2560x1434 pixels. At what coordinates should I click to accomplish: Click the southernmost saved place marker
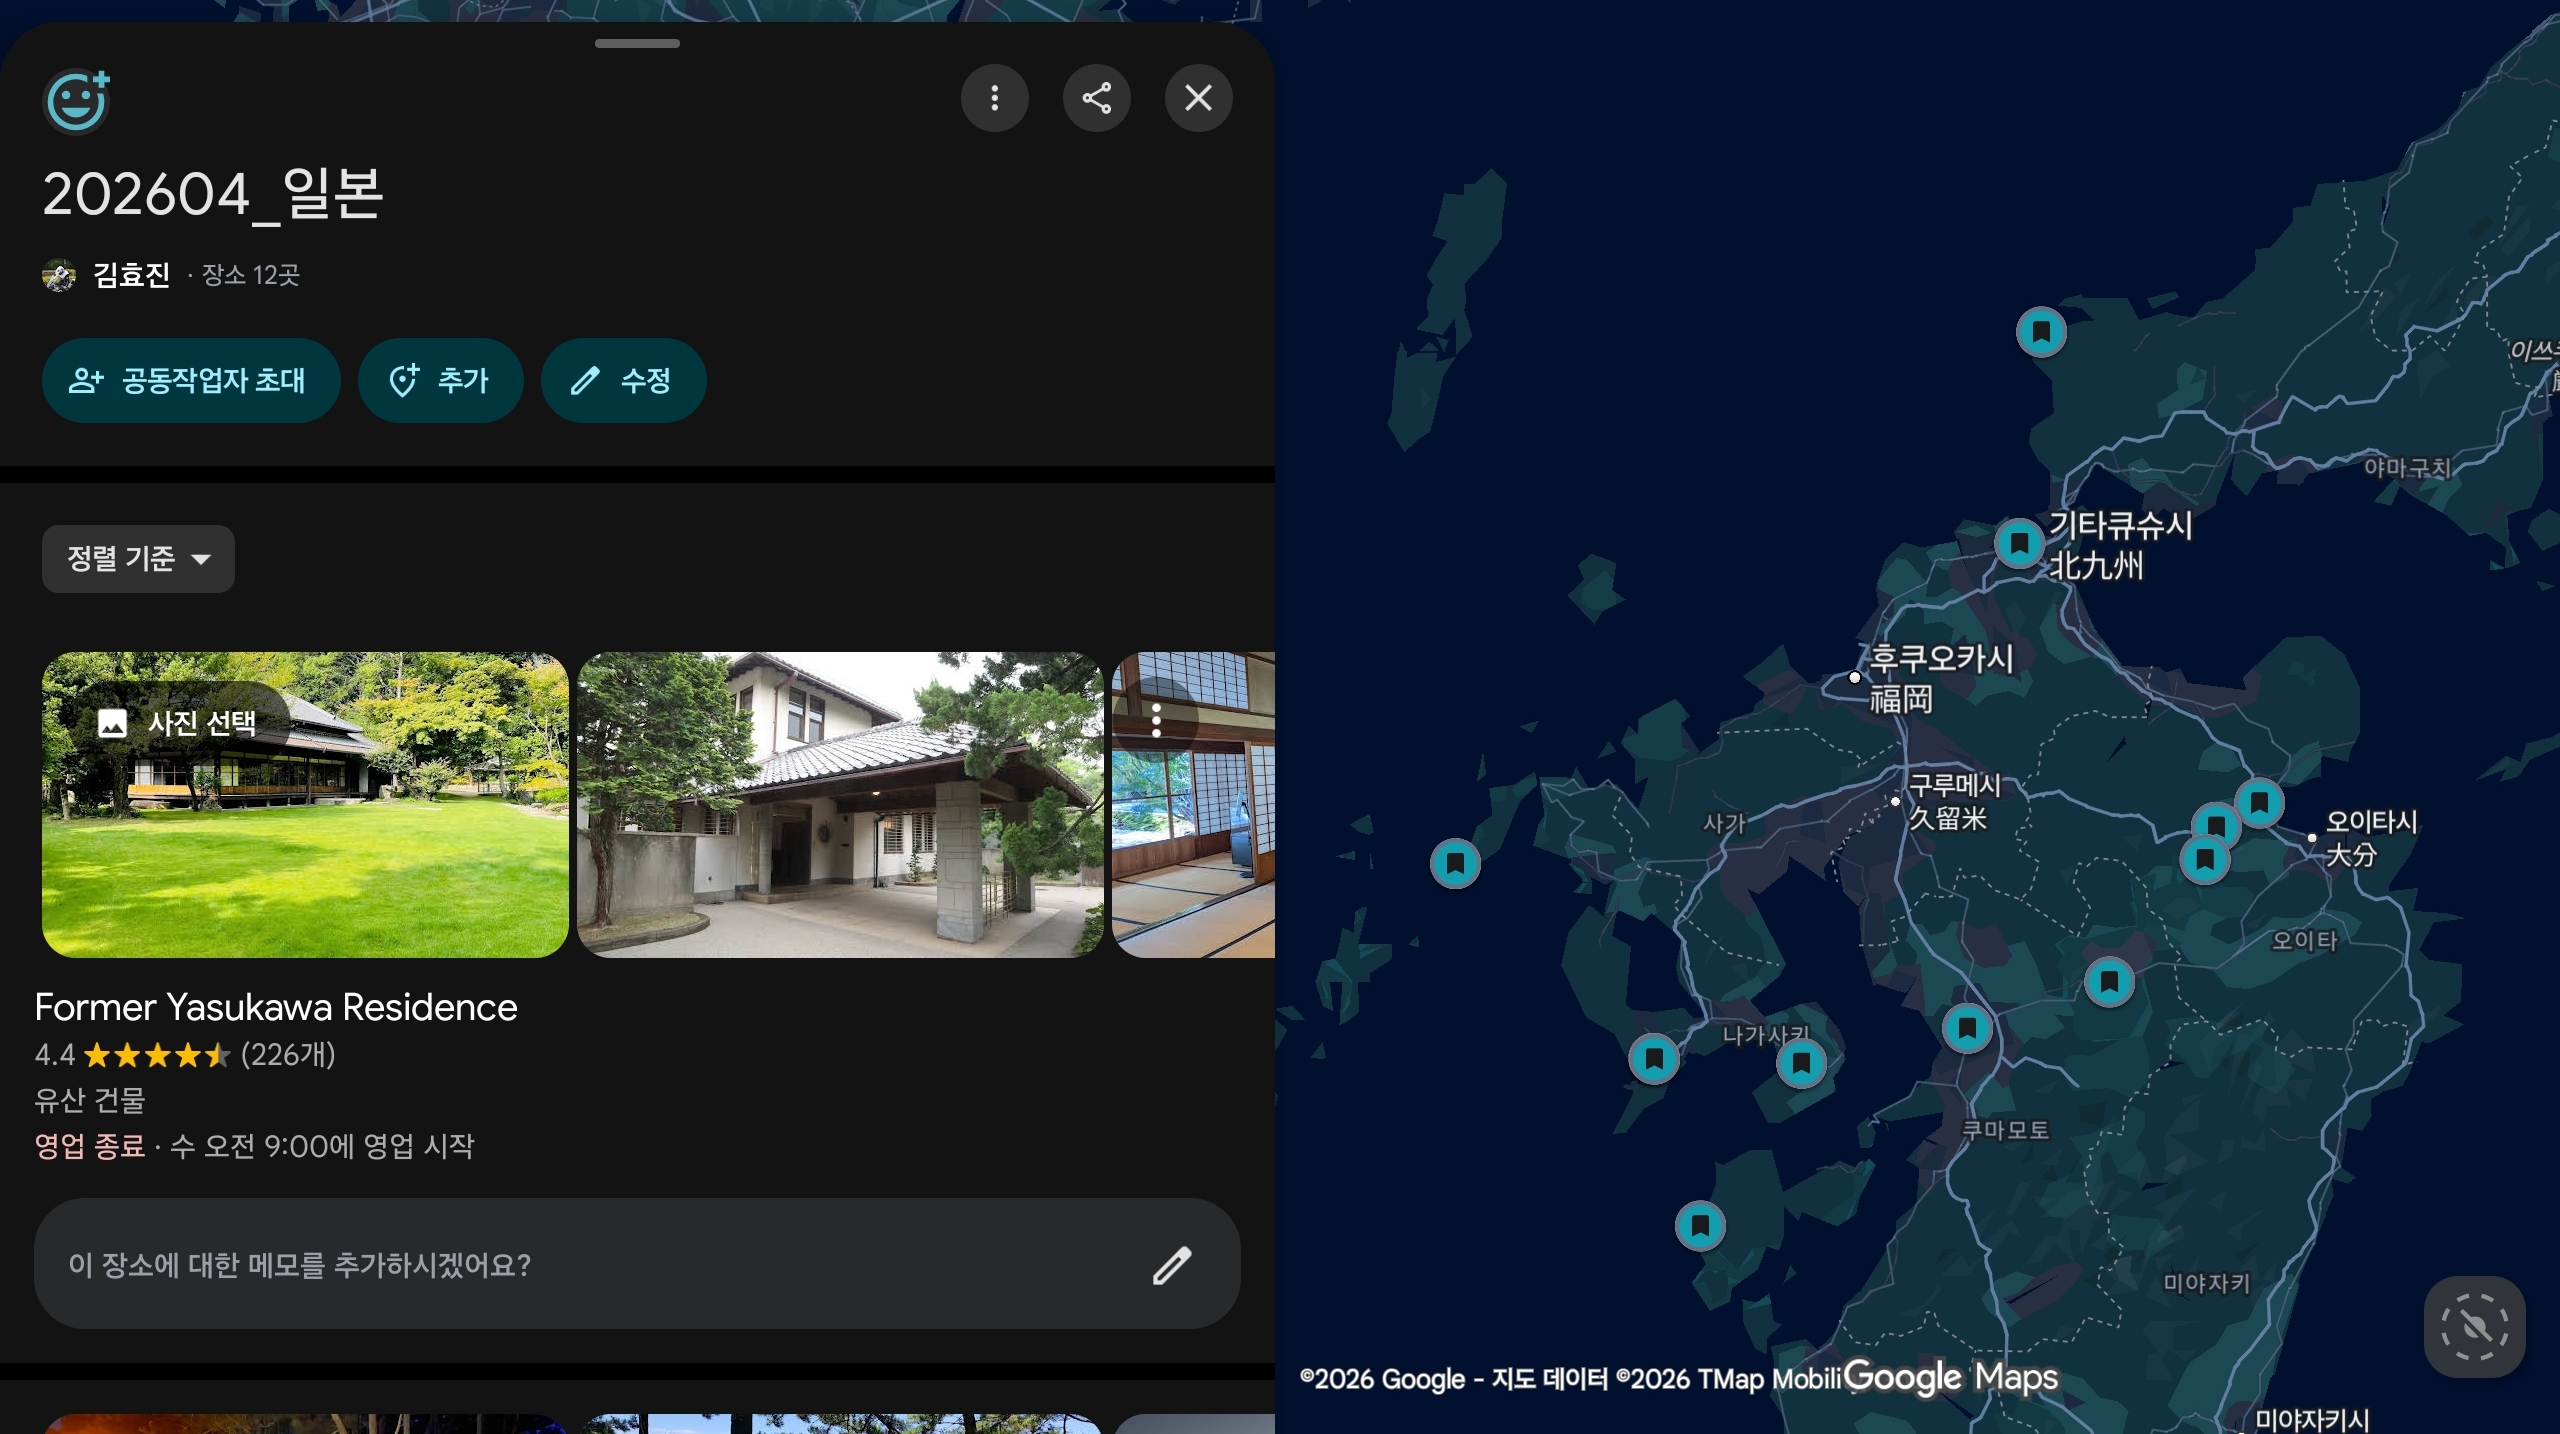(x=1700, y=1225)
